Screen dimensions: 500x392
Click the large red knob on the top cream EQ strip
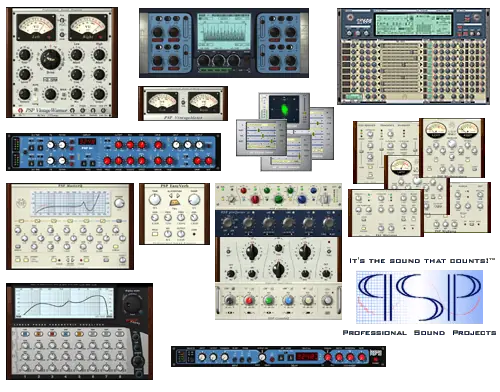255,199
